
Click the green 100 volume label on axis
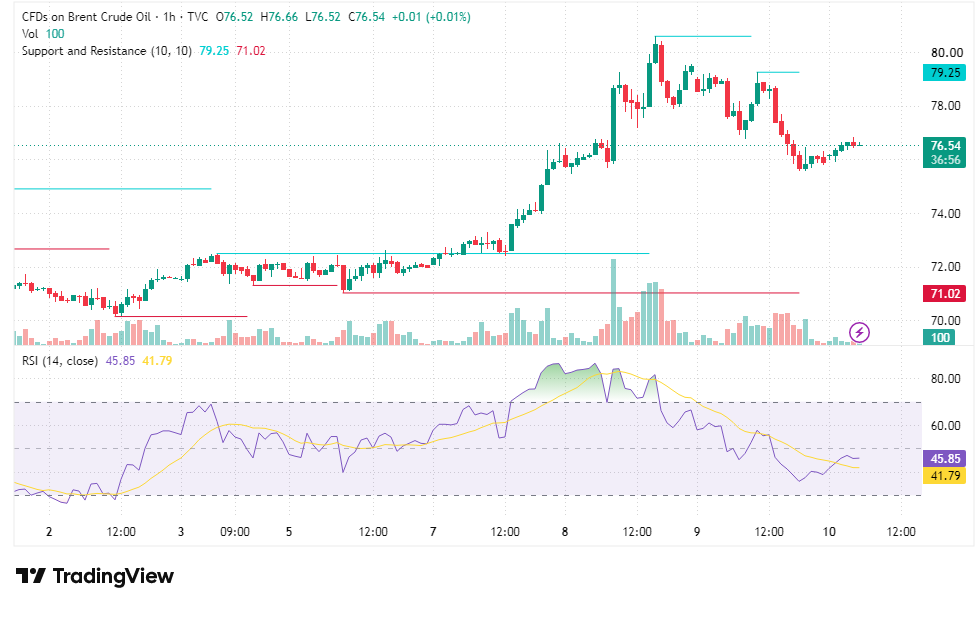coord(939,337)
